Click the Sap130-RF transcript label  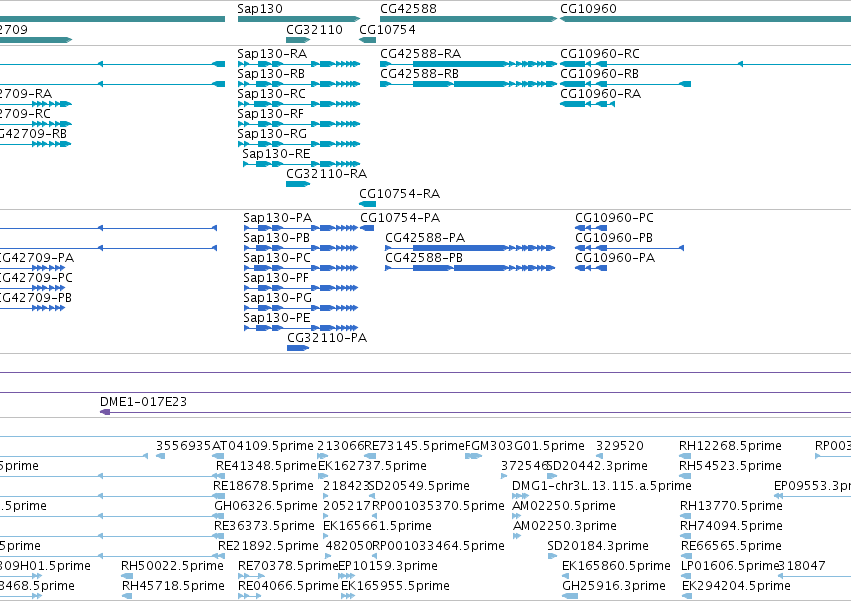pyautogui.click(x=270, y=114)
